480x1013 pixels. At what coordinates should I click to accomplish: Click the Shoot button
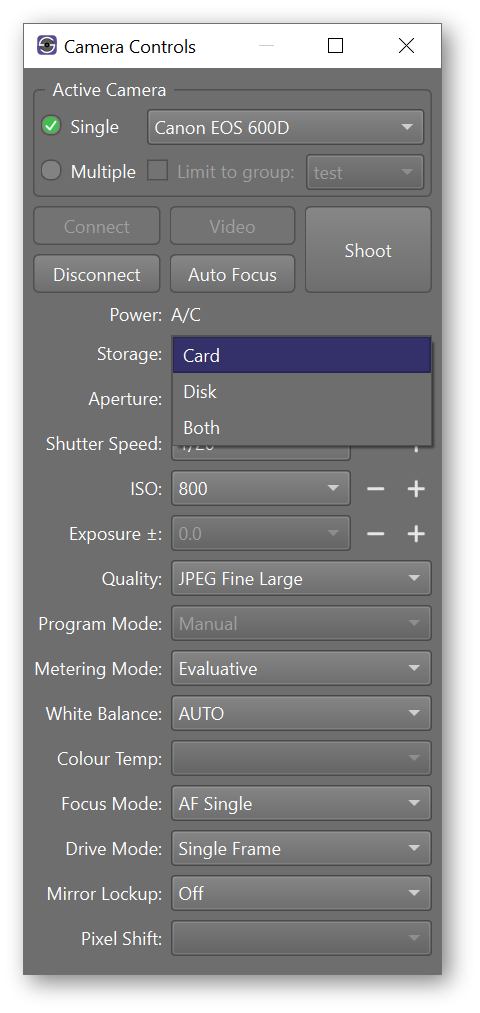[x=368, y=250]
